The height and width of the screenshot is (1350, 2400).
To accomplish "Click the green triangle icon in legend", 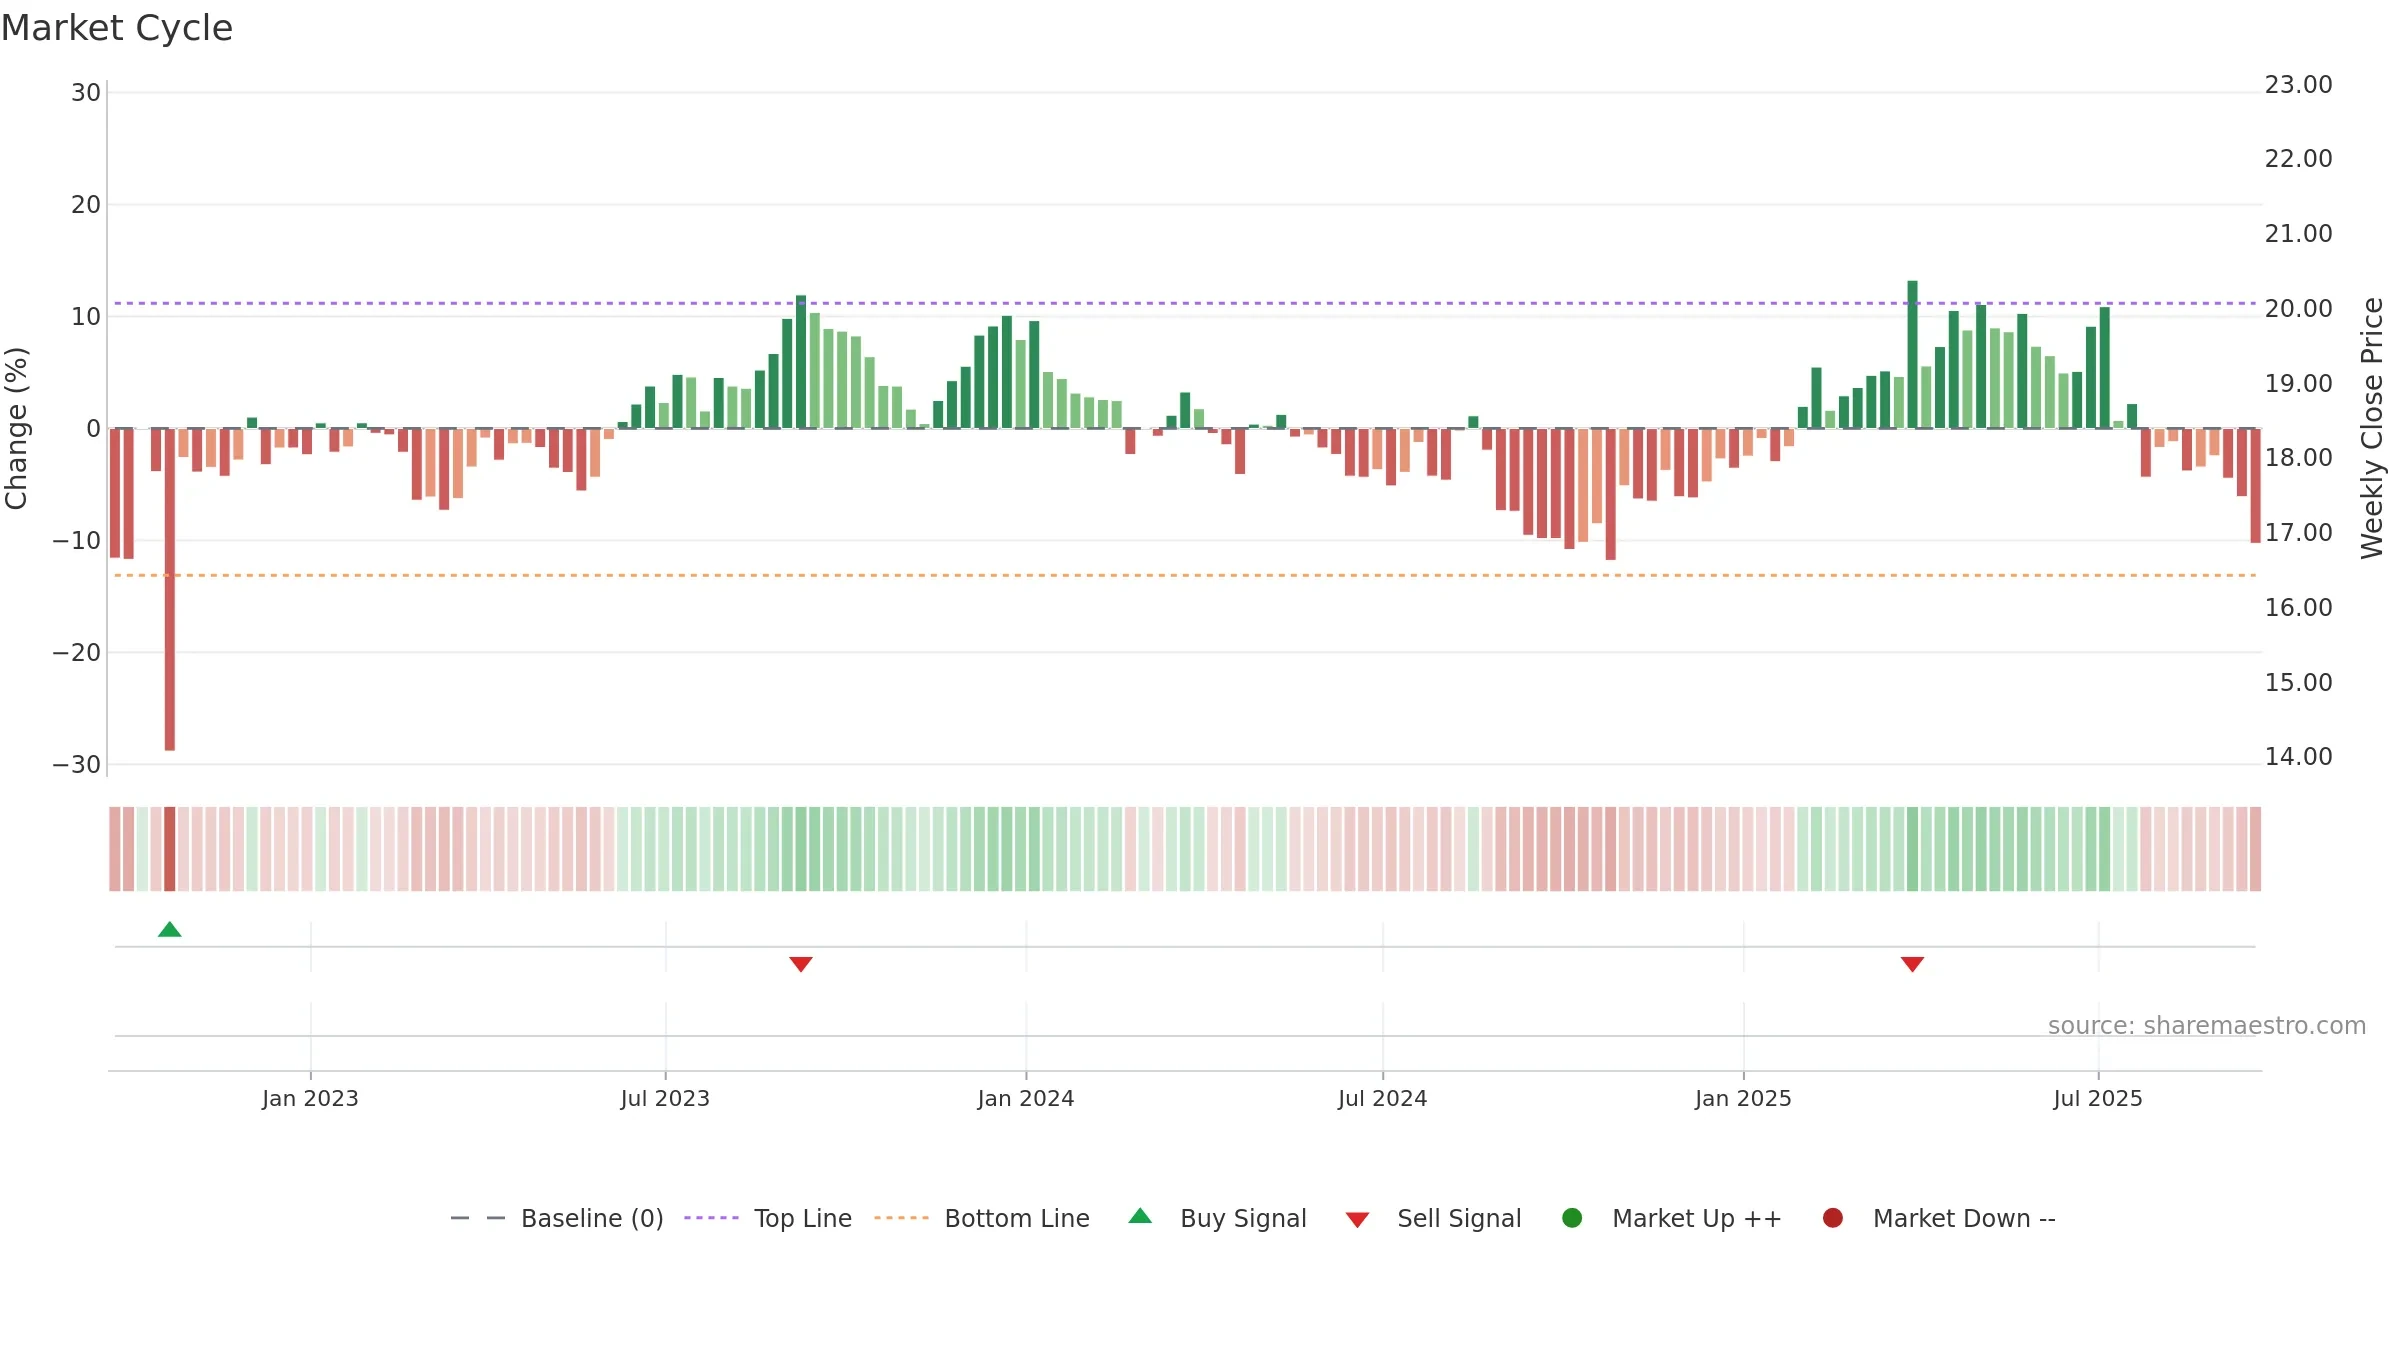I will 1140,1216.
